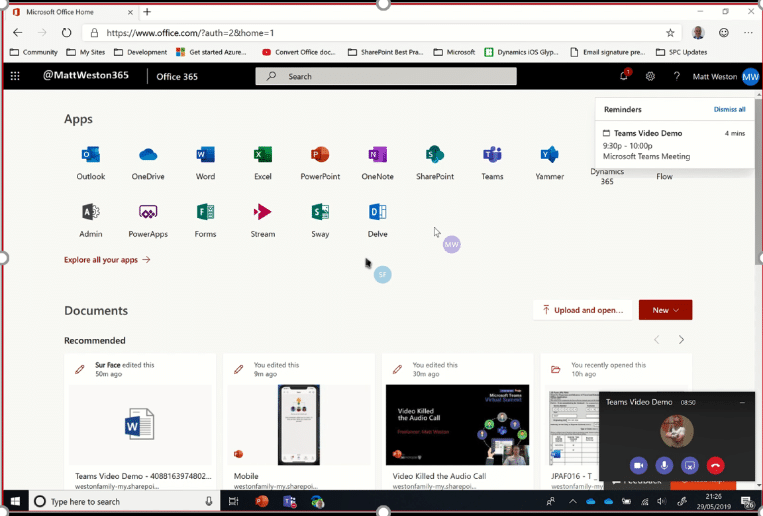Viewport: 763px width, 516px height.
Task: Open the Stream app
Action: (263, 220)
